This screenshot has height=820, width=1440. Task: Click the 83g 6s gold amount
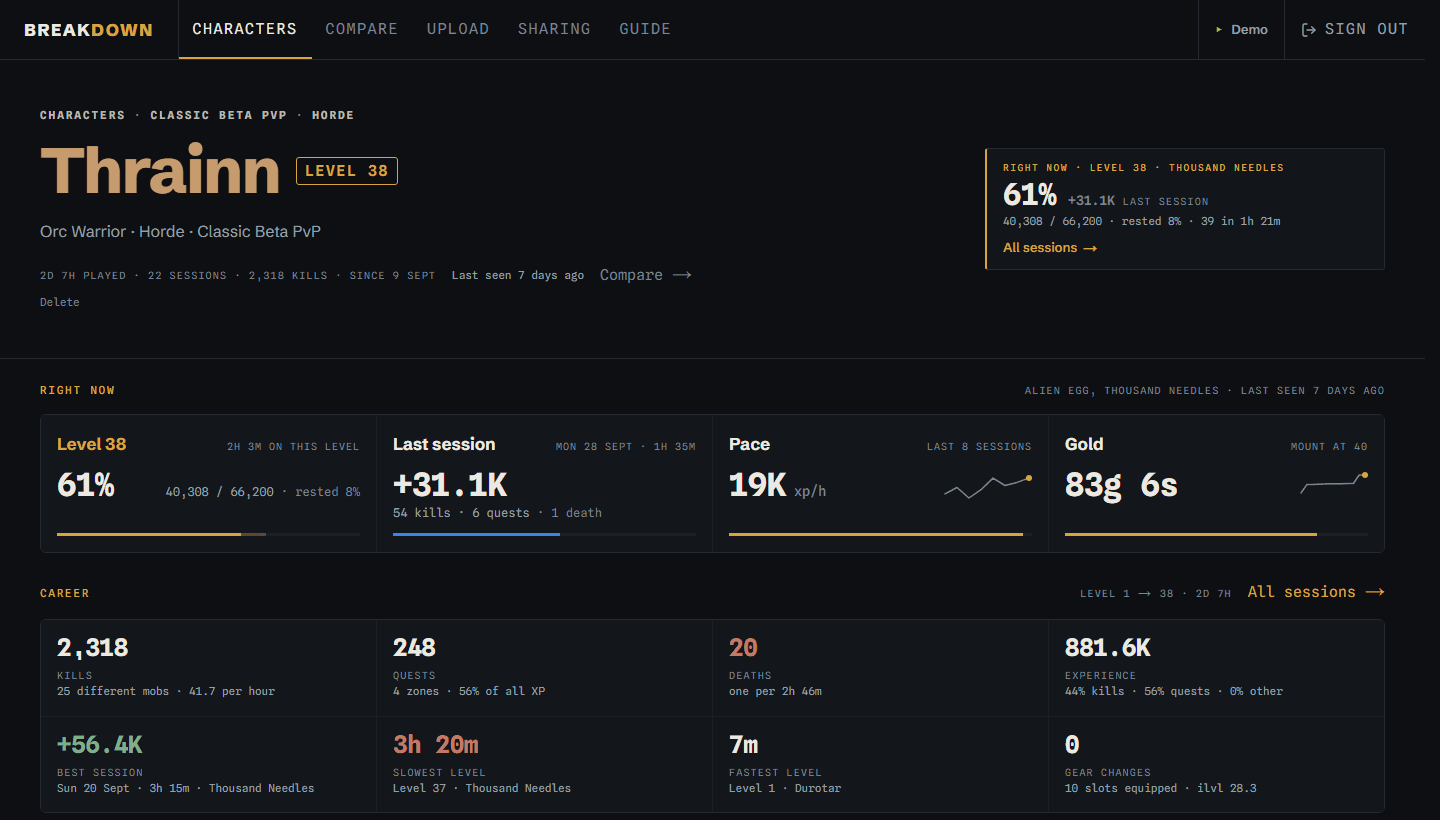pyautogui.click(x=1121, y=485)
